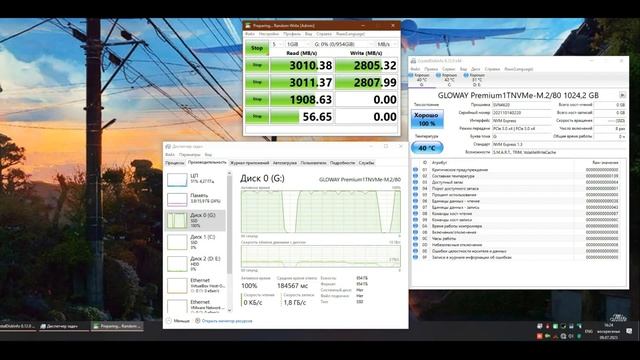This screenshot has height=360, width=640.
Task: Click the Stop button beside 3010.38 read
Action: point(257,65)
